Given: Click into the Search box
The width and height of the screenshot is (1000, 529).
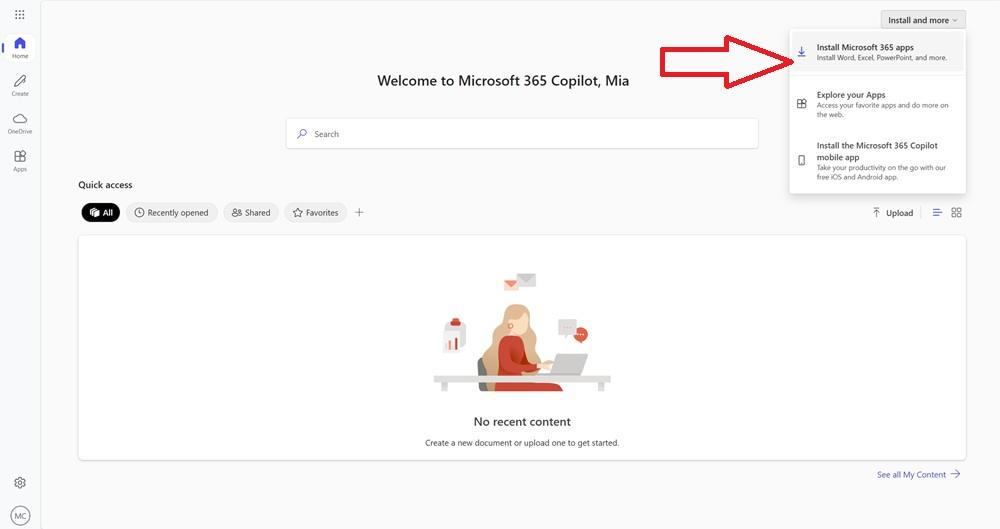Looking at the screenshot, I should (522, 134).
